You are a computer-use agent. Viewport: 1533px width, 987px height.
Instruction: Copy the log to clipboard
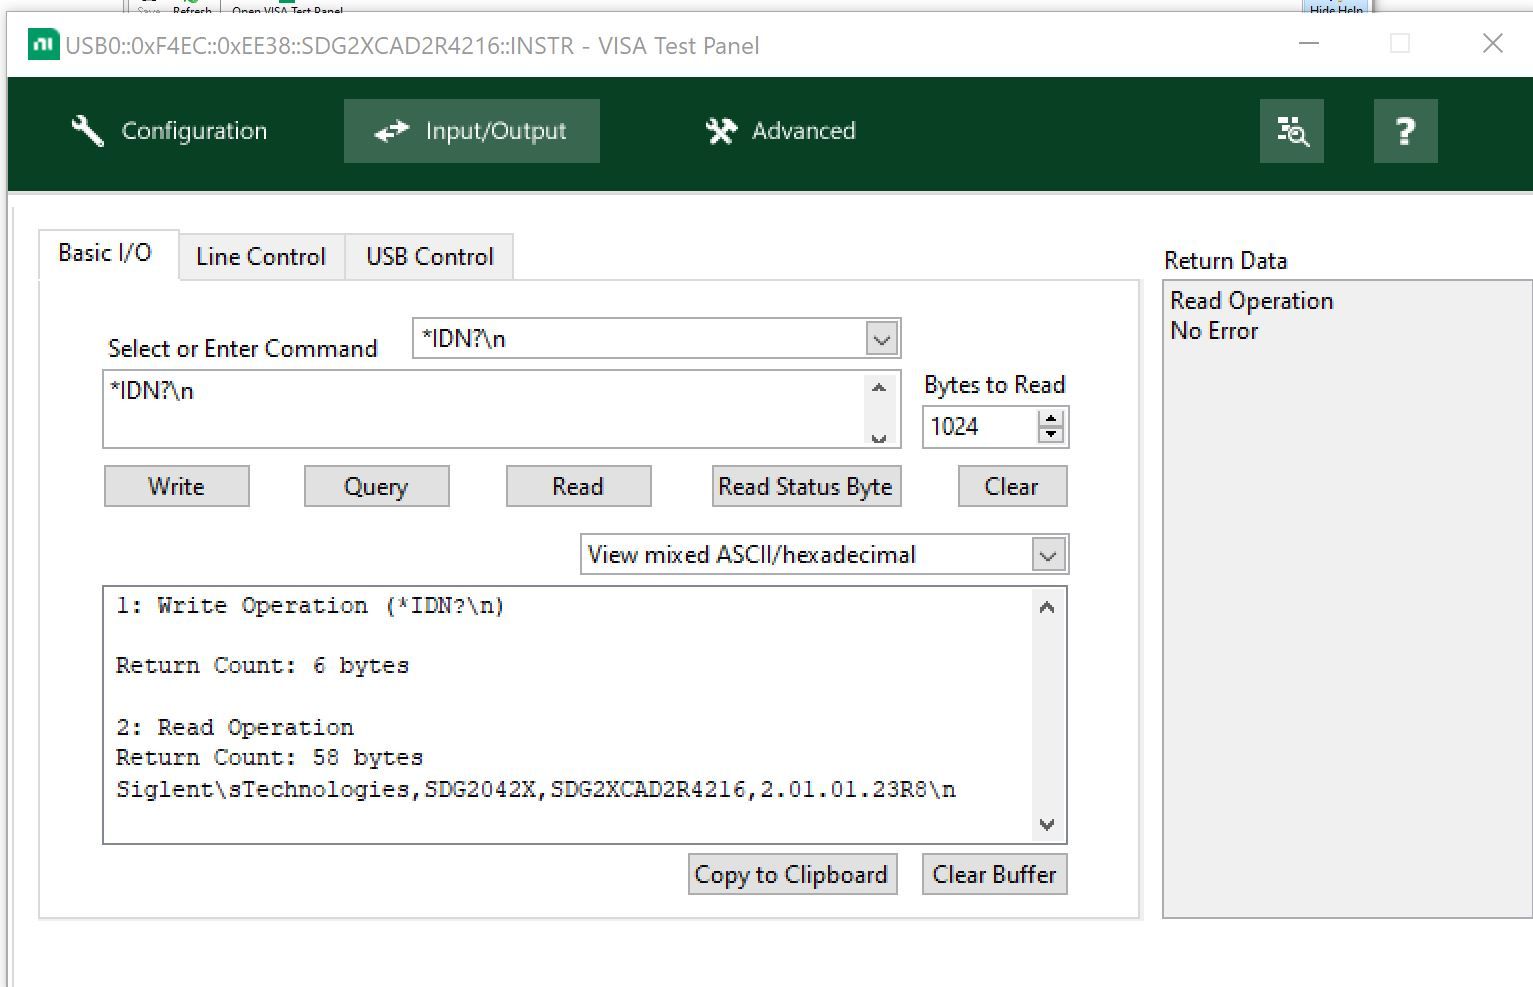point(792,874)
